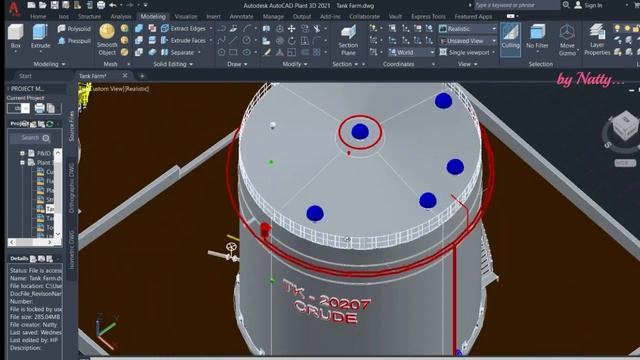The image size is (640, 360).
Task: Expand the Modify panel title
Action: (x=294, y=64)
